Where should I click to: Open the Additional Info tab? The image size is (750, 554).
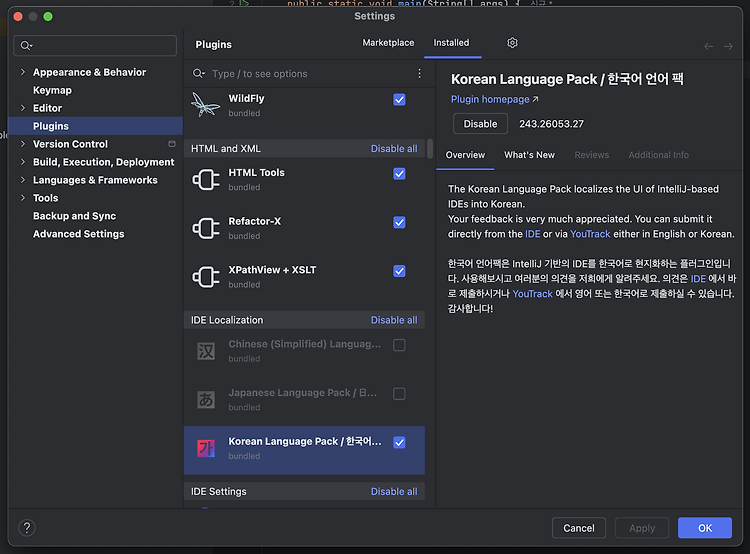tap(659, 155)
